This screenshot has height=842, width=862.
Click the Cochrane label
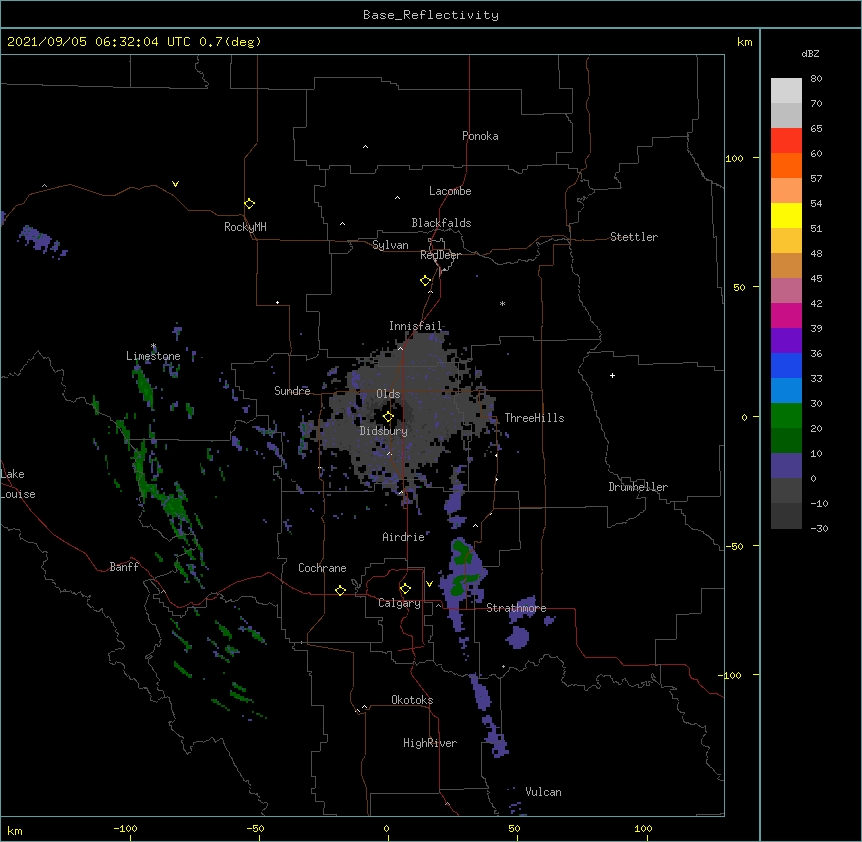click(x=322, y=568)
